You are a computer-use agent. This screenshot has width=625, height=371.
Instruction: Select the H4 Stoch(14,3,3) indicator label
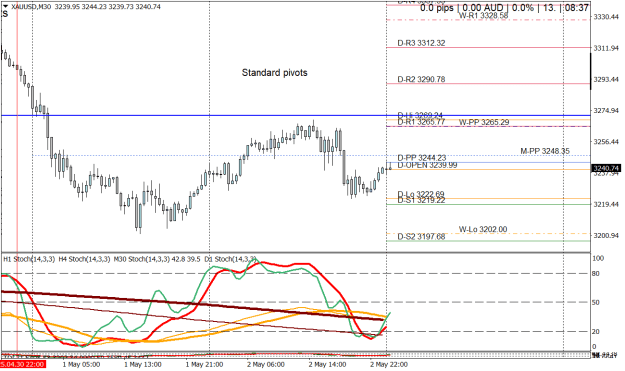pyautogui.click(x=84, y=259)
